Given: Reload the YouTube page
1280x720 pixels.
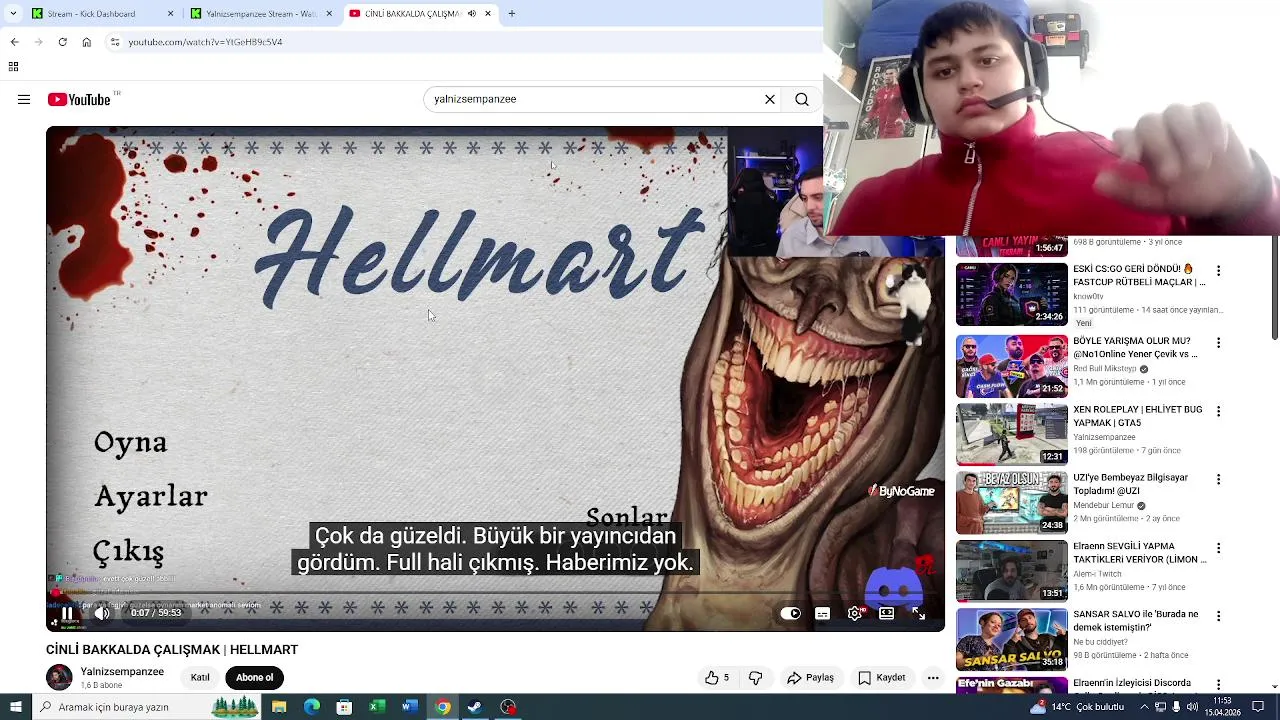Looking at the screenshot, I should (62, 42).
